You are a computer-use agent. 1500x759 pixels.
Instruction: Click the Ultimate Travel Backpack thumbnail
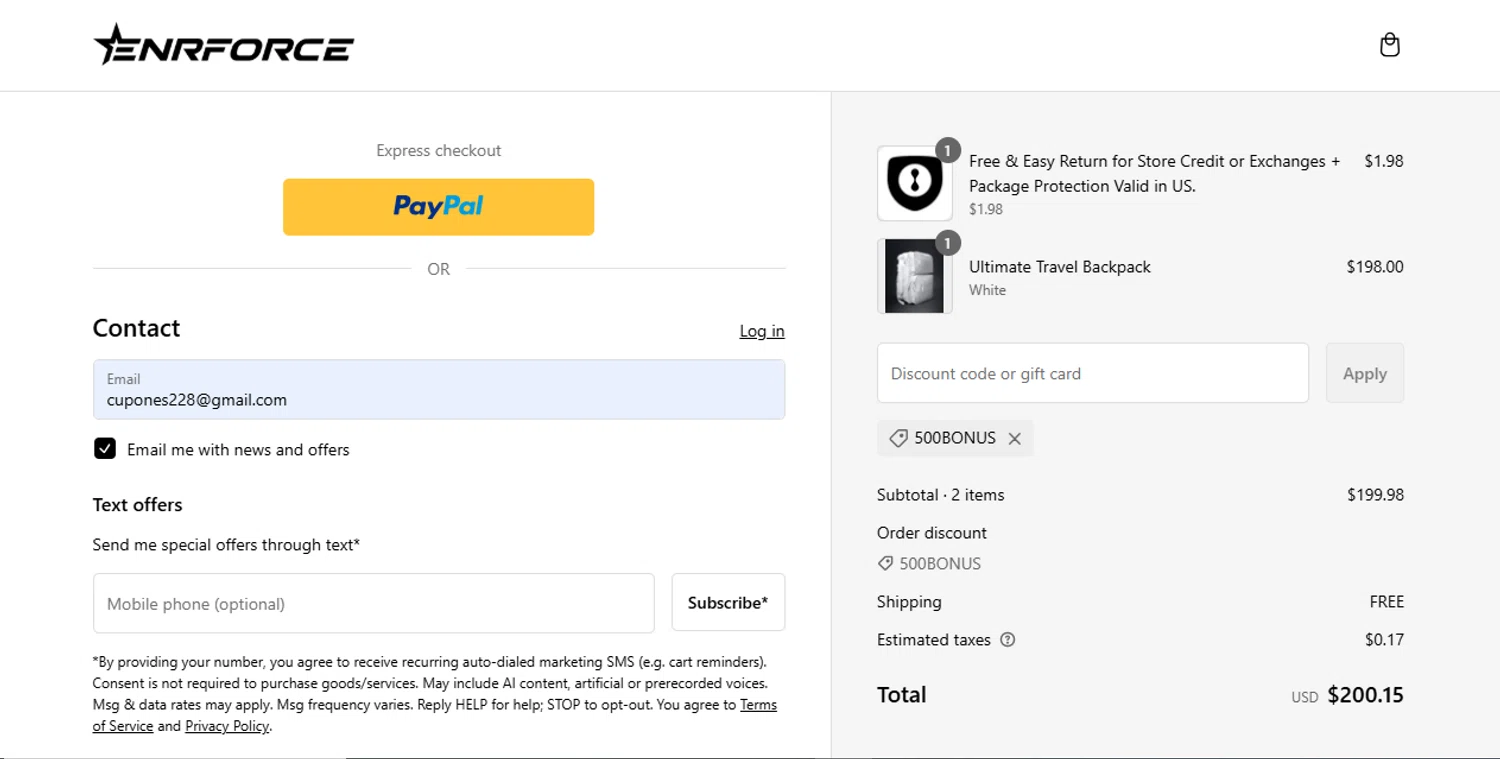click(915, 276)
